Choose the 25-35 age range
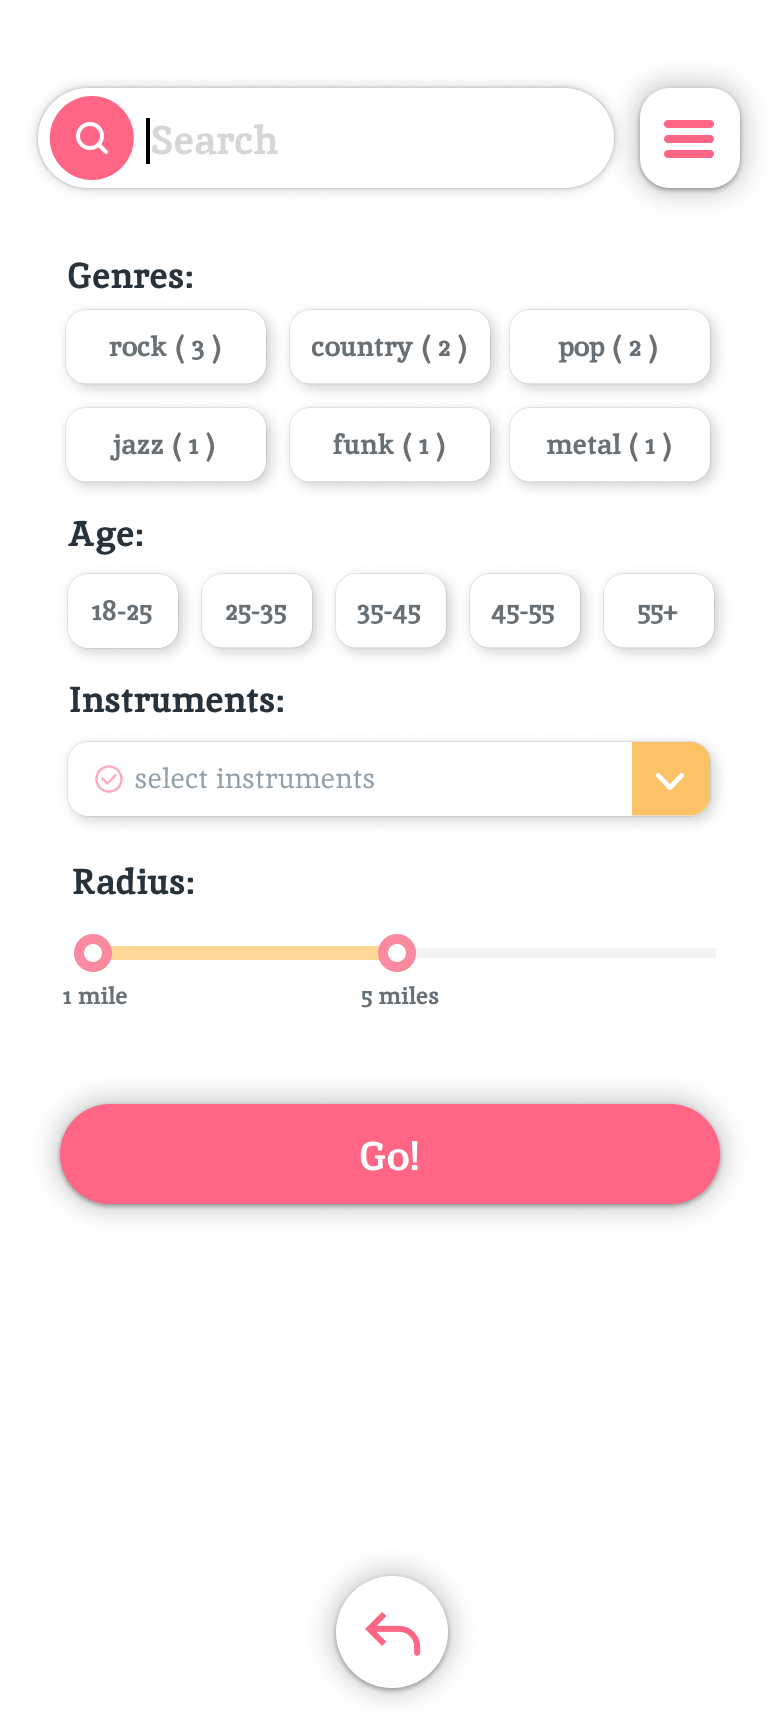The height and width of the screenshot is (1730, 780). pyautogui.click(x=256, y=611)
